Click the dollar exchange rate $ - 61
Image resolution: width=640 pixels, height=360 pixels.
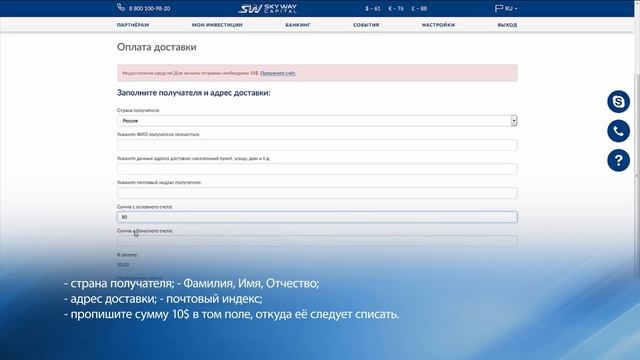pyautogui.click(x=373, y=9)
